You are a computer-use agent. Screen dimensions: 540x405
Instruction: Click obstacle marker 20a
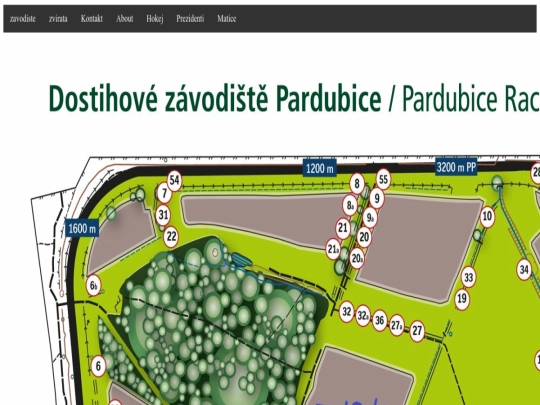[357, 258]
